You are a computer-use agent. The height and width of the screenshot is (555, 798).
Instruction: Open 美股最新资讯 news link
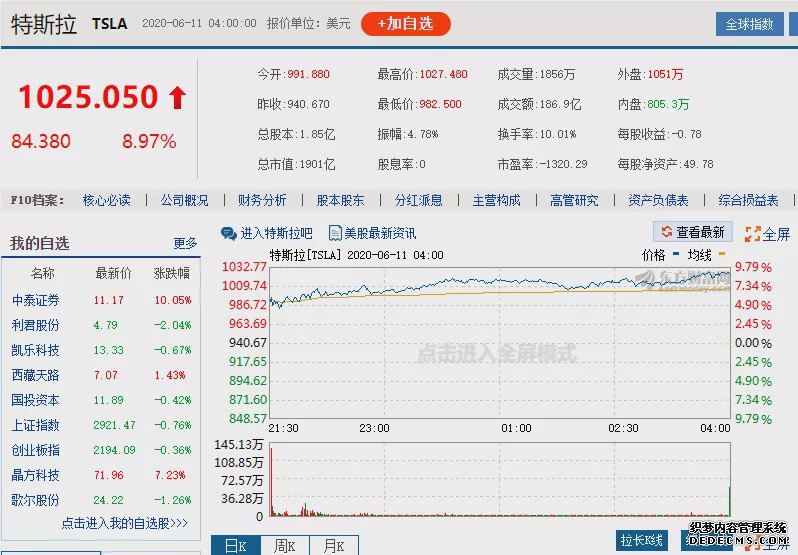(380, 233)
